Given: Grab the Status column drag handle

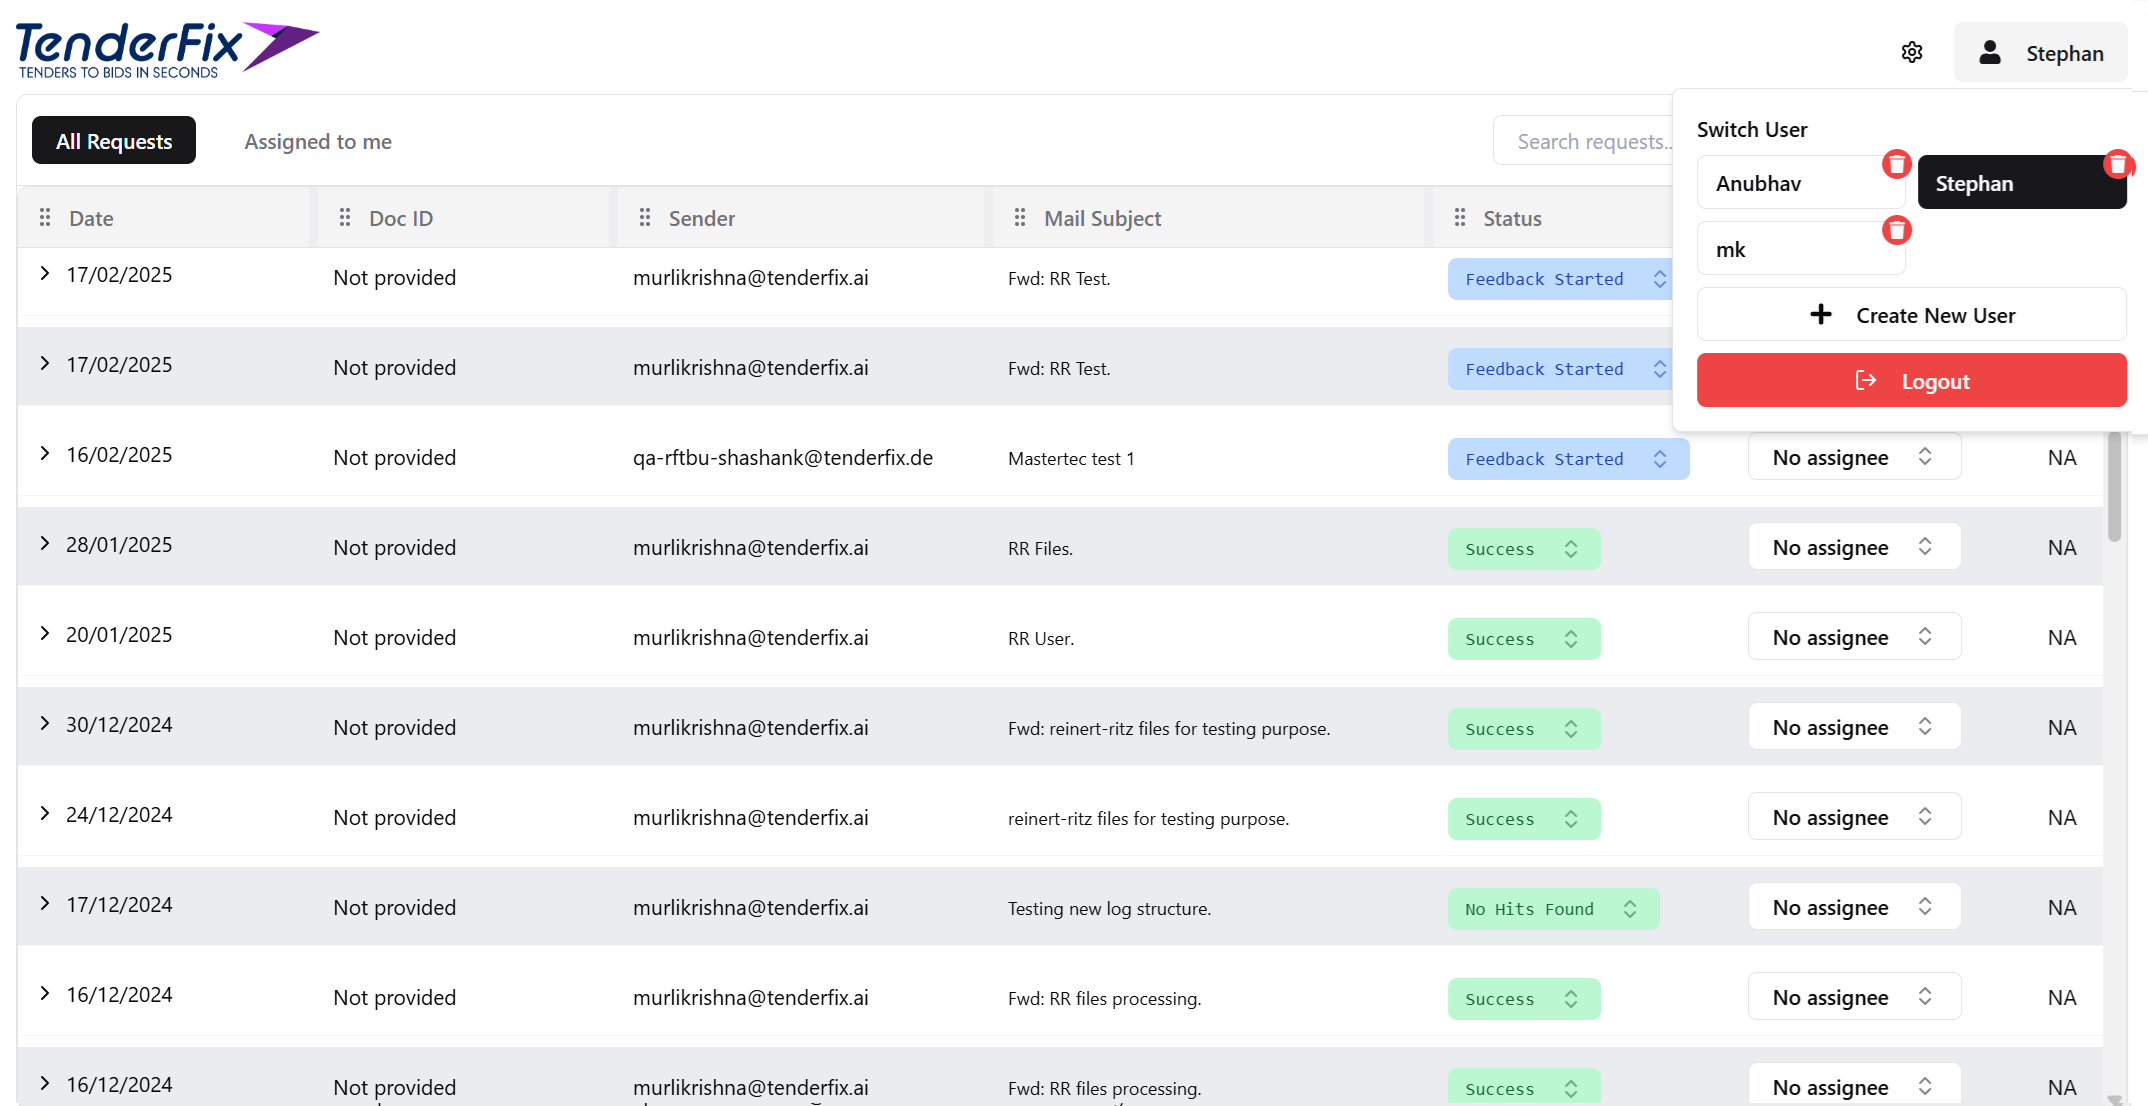Looking at the screenshot, I should tap(1460, 217).
